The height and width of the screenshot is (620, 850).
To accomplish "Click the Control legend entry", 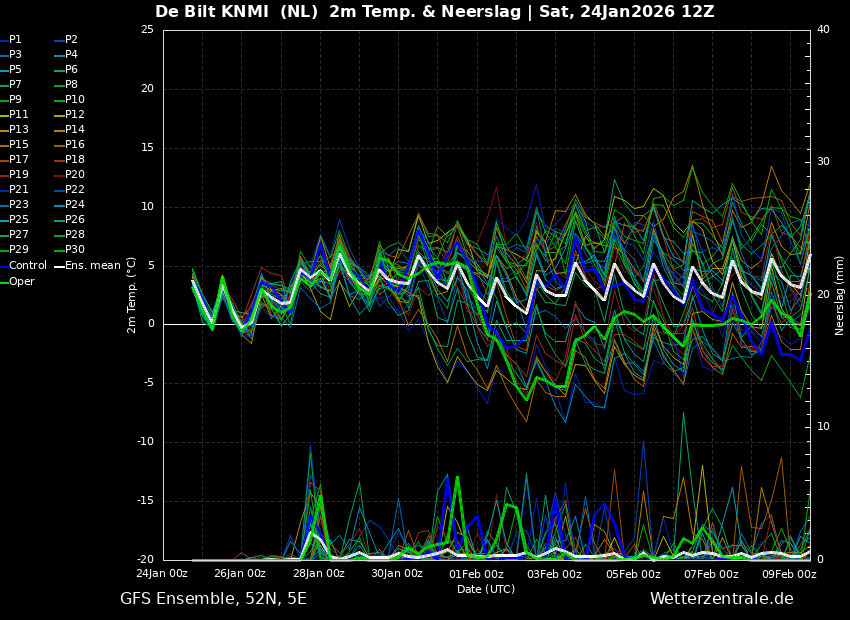I will [23, 266].
